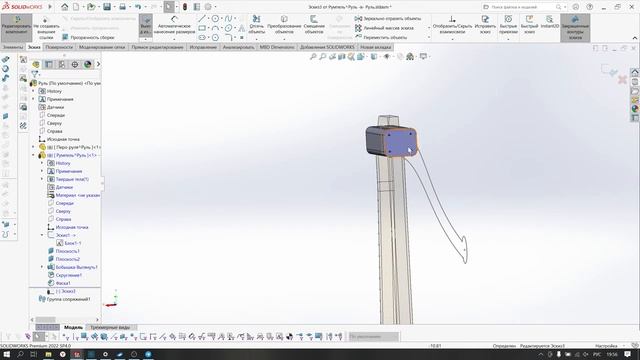Screen dimensions: 640x360
Task: Open the Options gear icon
Action: (208, 7)
